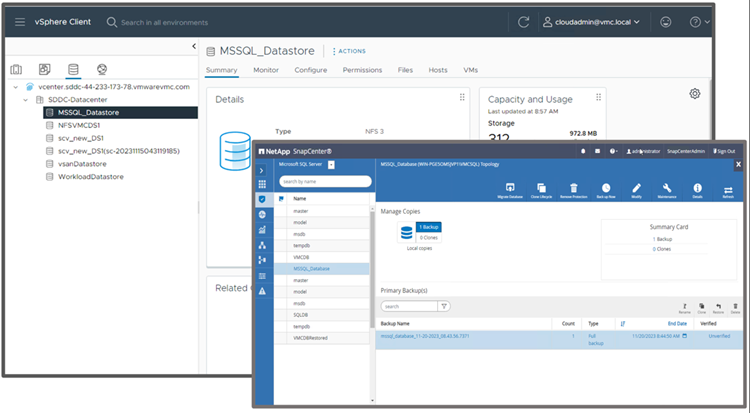Screen dimensions: 750x413
Task: Open the Maintenance wrench icon
Action: coord(666,188)
